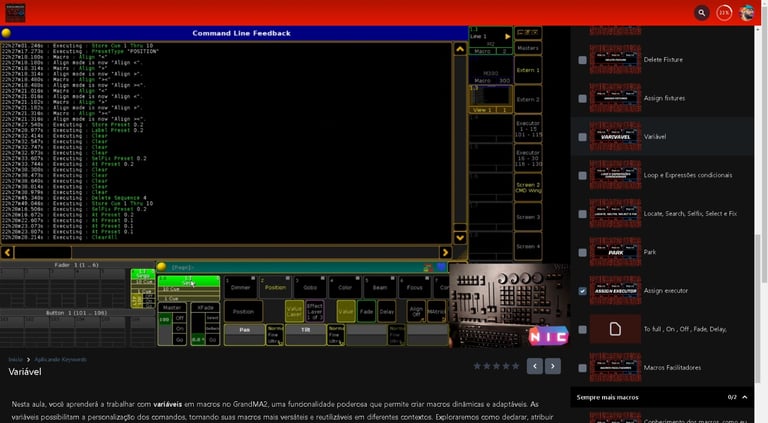
Task: Open the Delete Fixture lesson thumbnail
Action: tap(615, 60)
